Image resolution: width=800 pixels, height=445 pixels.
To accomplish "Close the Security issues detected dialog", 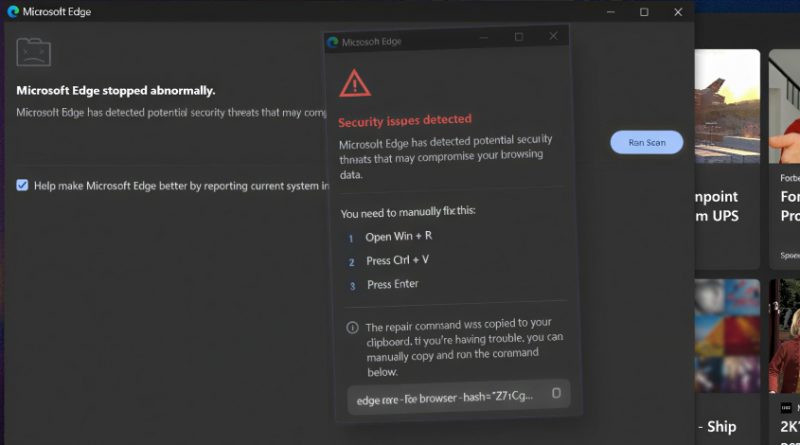I will click(553, 37).
